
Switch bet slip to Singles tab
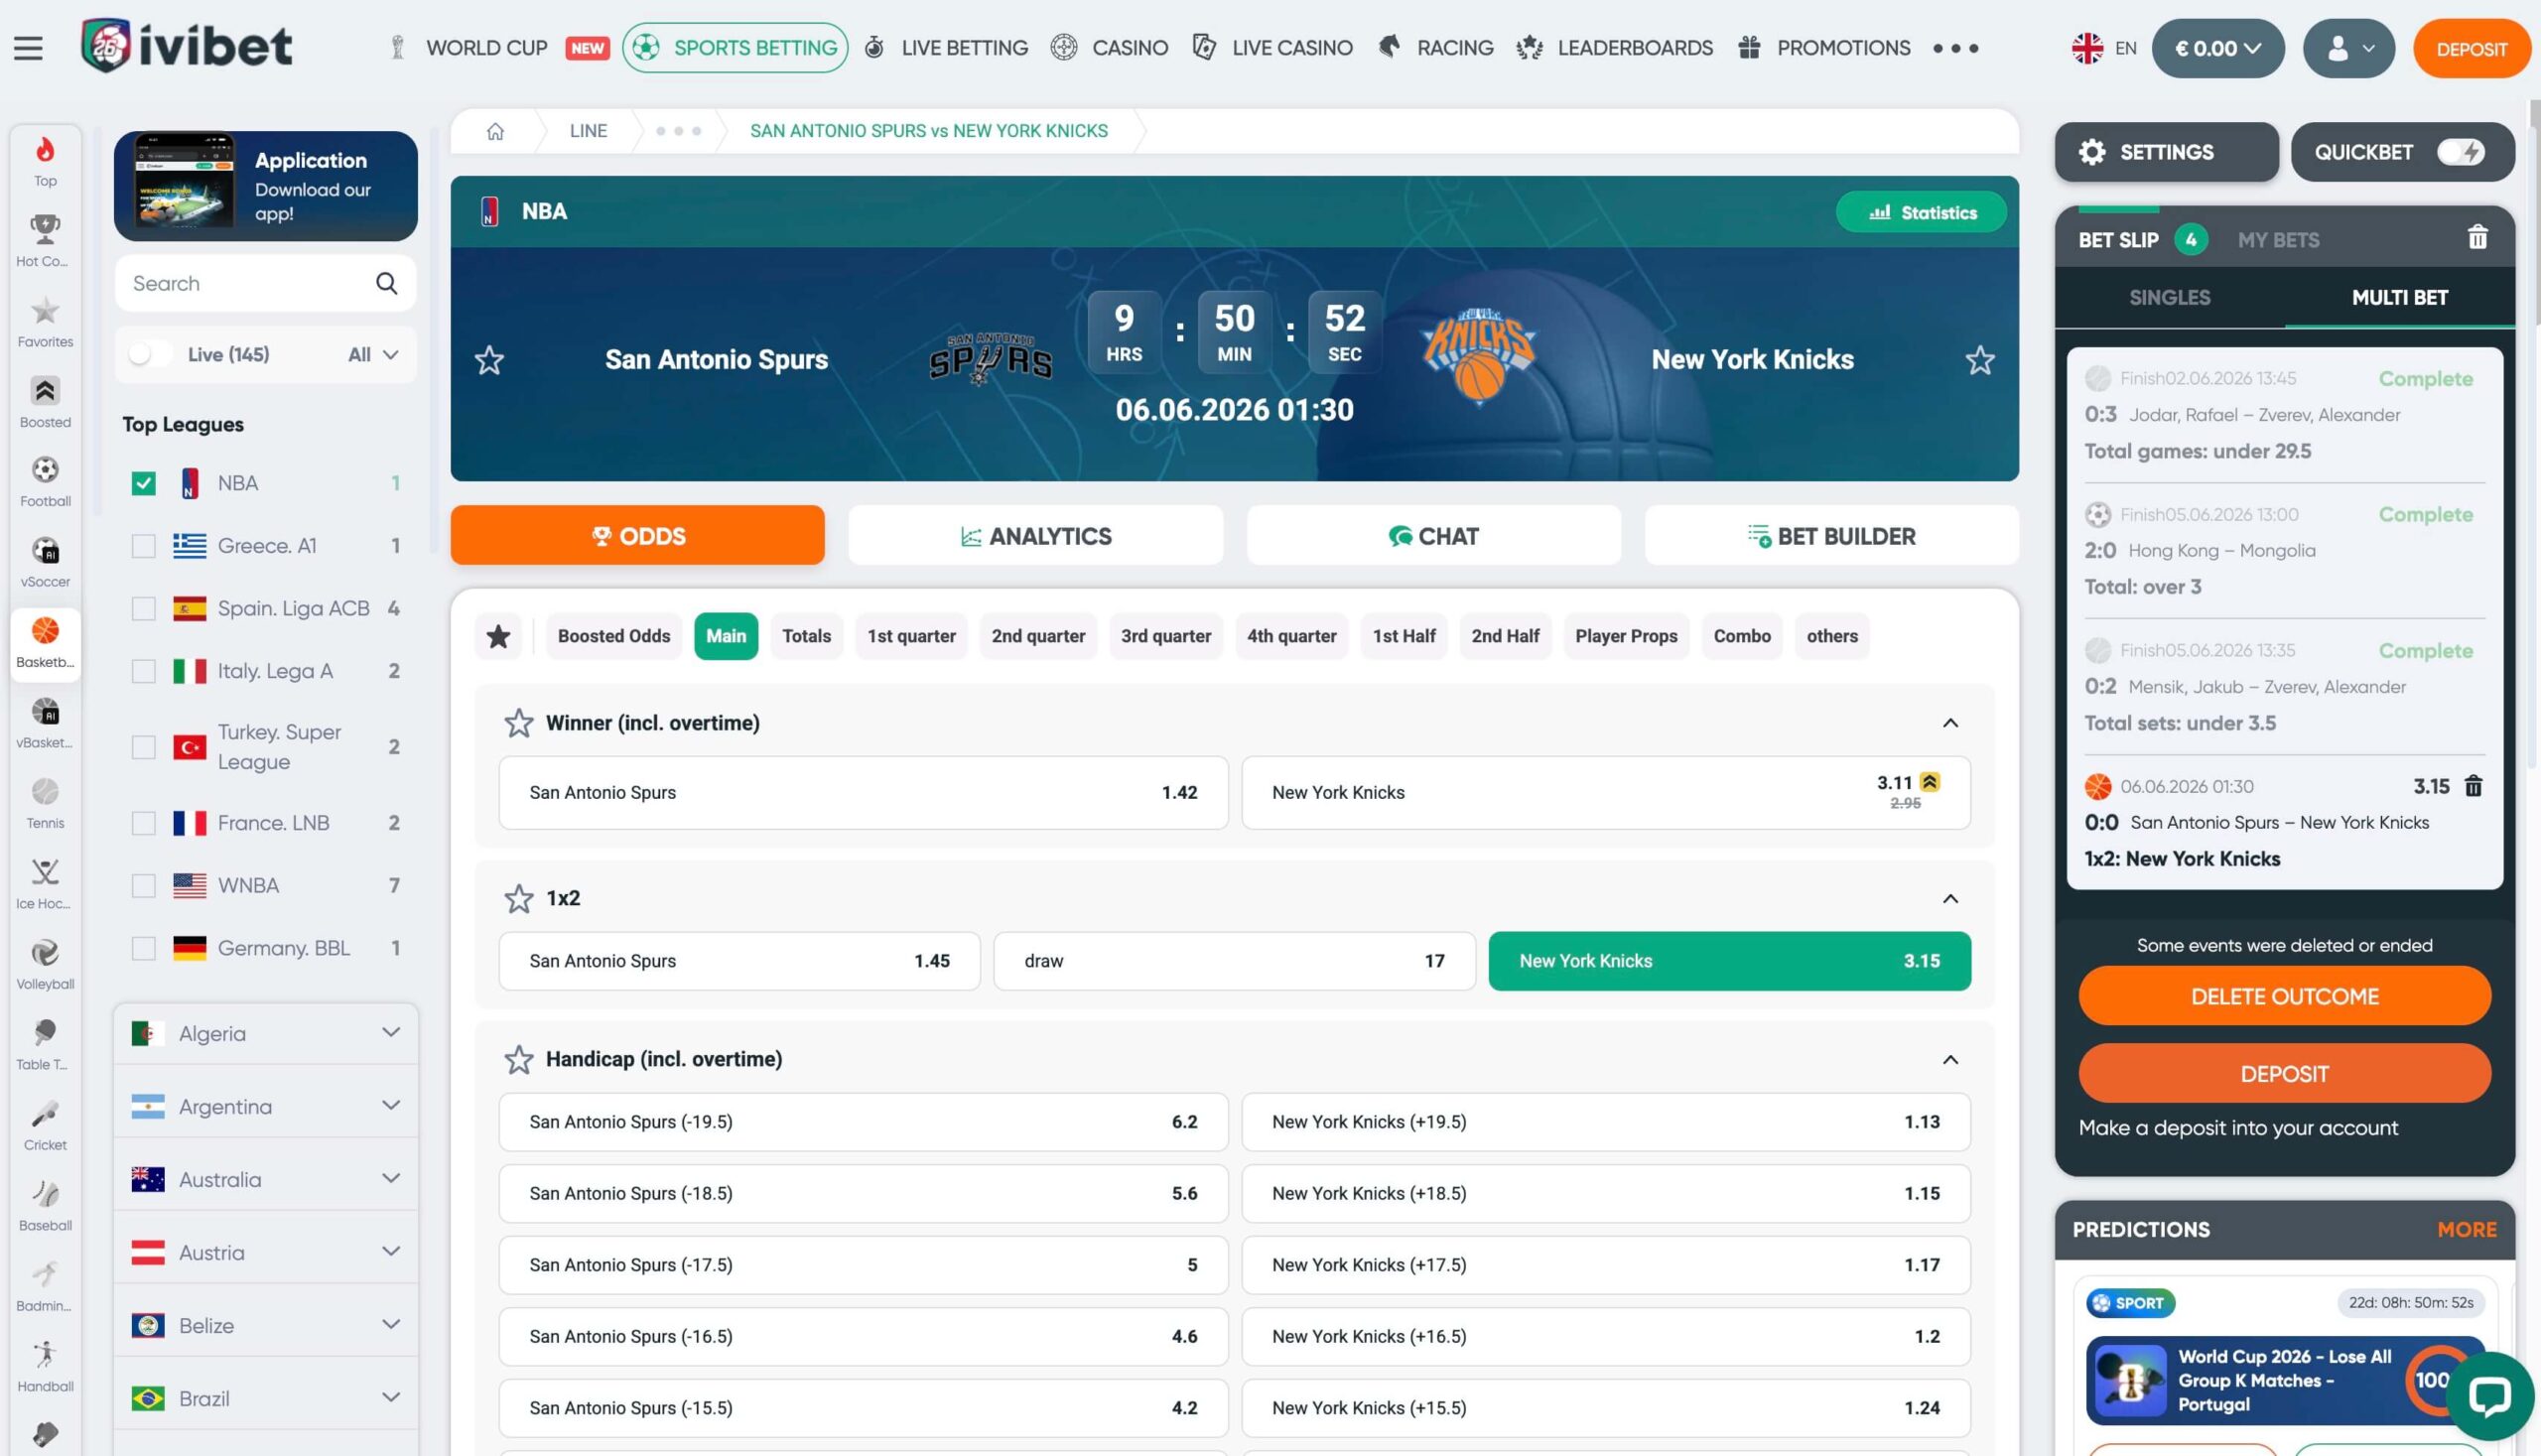[2169, 298]
